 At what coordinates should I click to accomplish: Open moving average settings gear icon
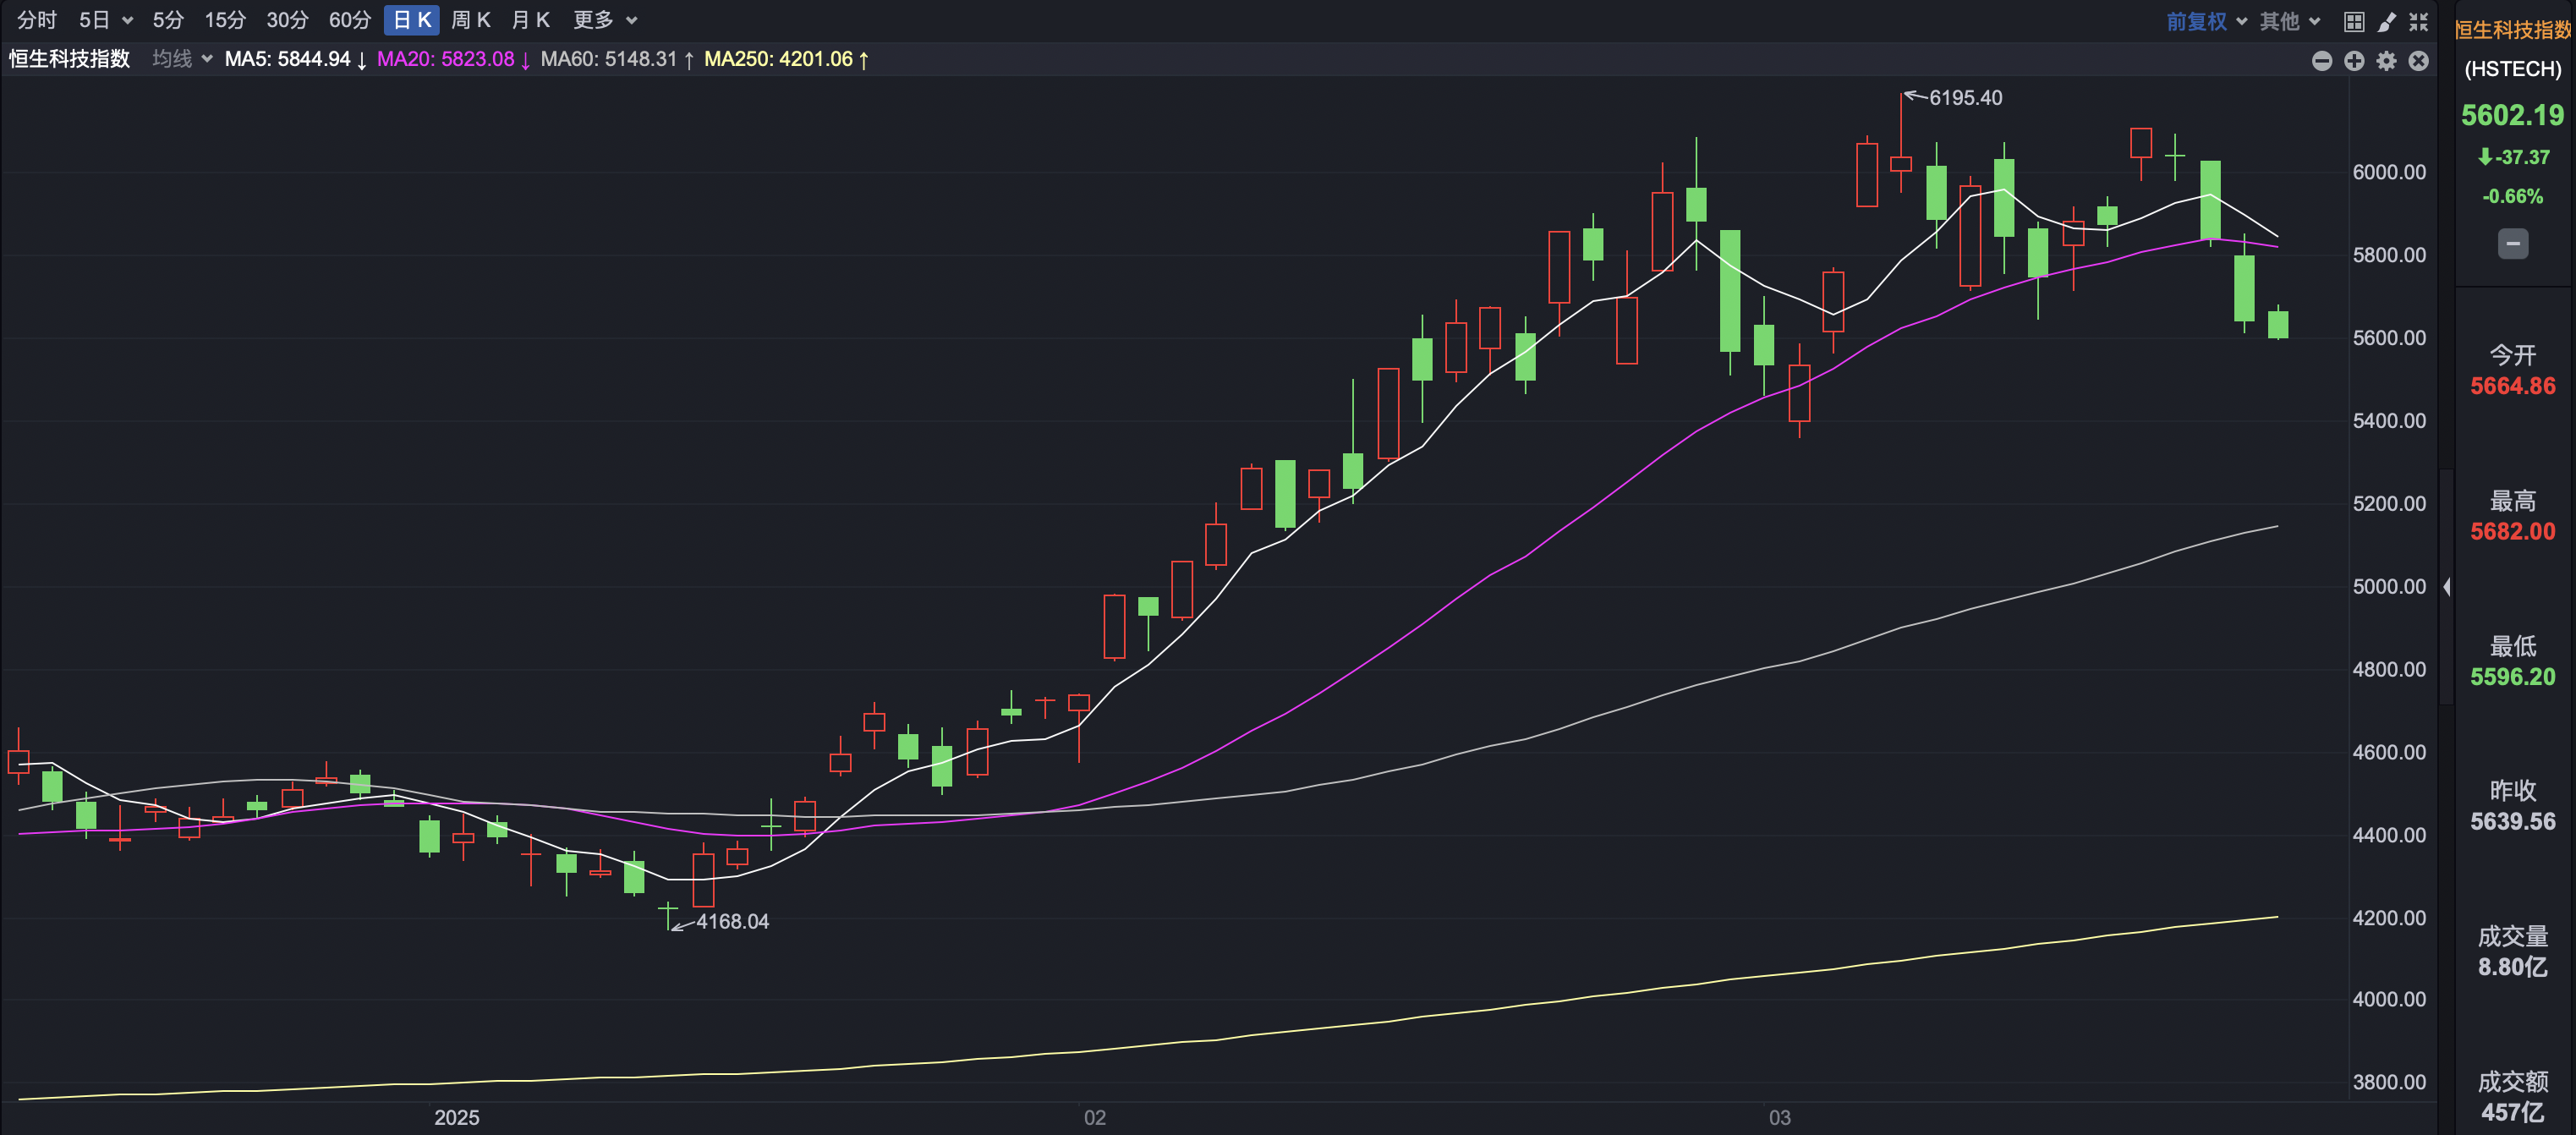(x=2387, y=61)
